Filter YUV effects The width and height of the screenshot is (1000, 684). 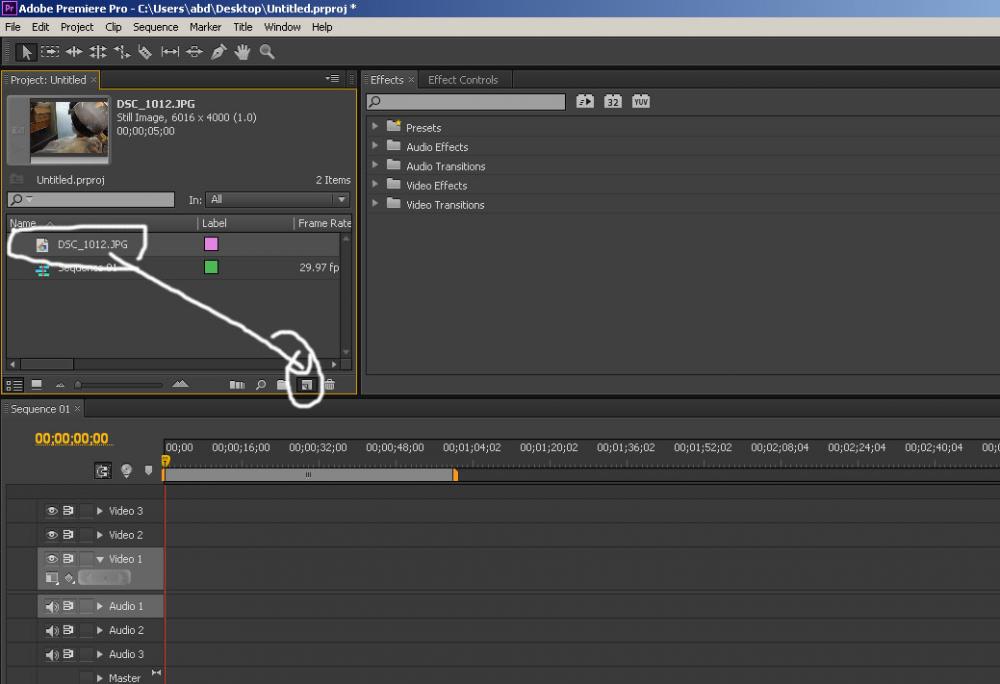pos(641,101)
